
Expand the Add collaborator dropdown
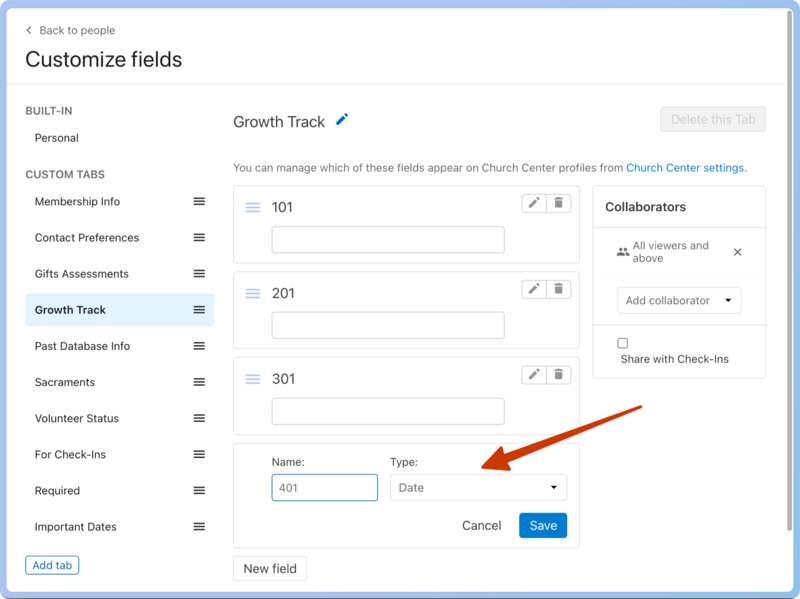coord(678,300)
